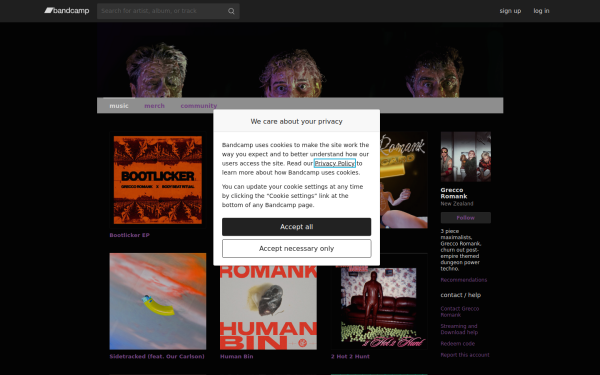The image size is (600, 375).
Task: Open the log in link
Action: 541,11
